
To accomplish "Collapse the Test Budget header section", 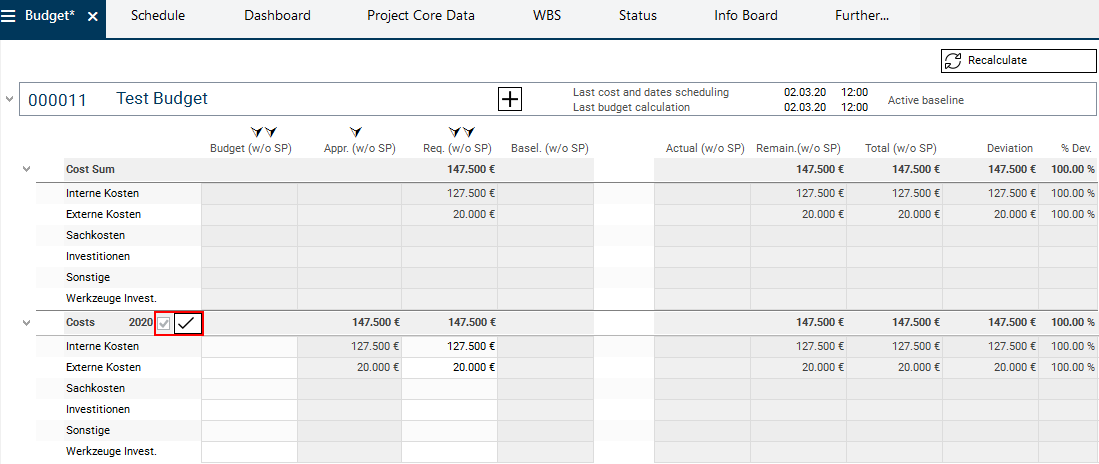I will [10, 99].
